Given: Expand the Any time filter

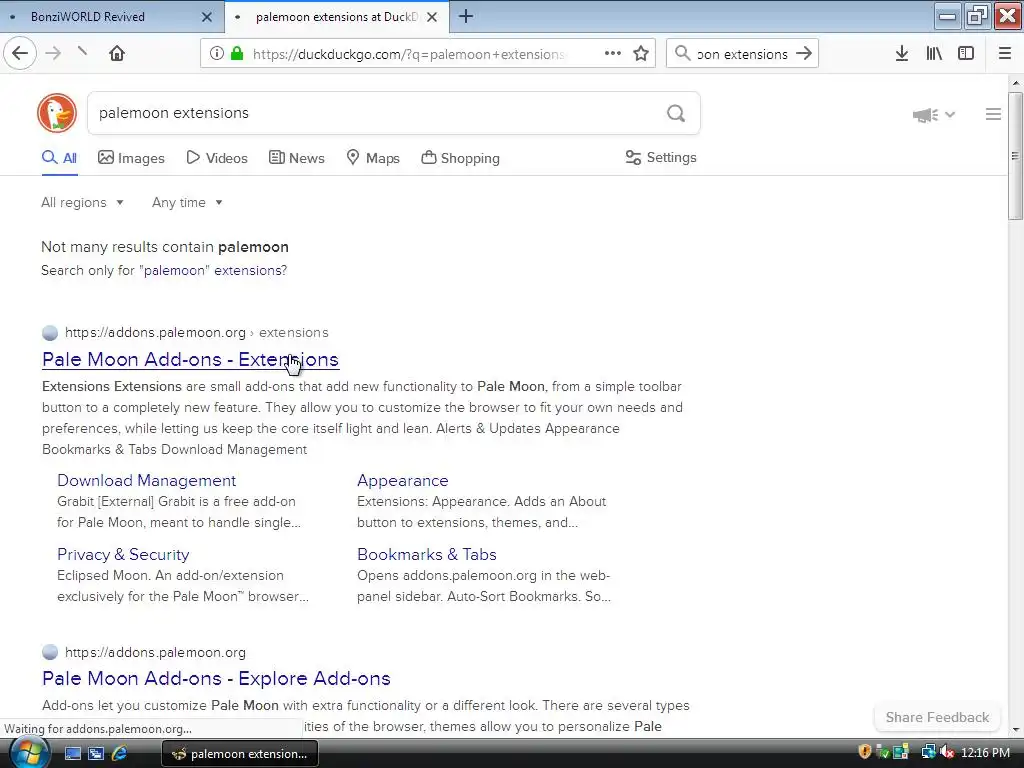Looking at the screenshot, I should [187, 202].
